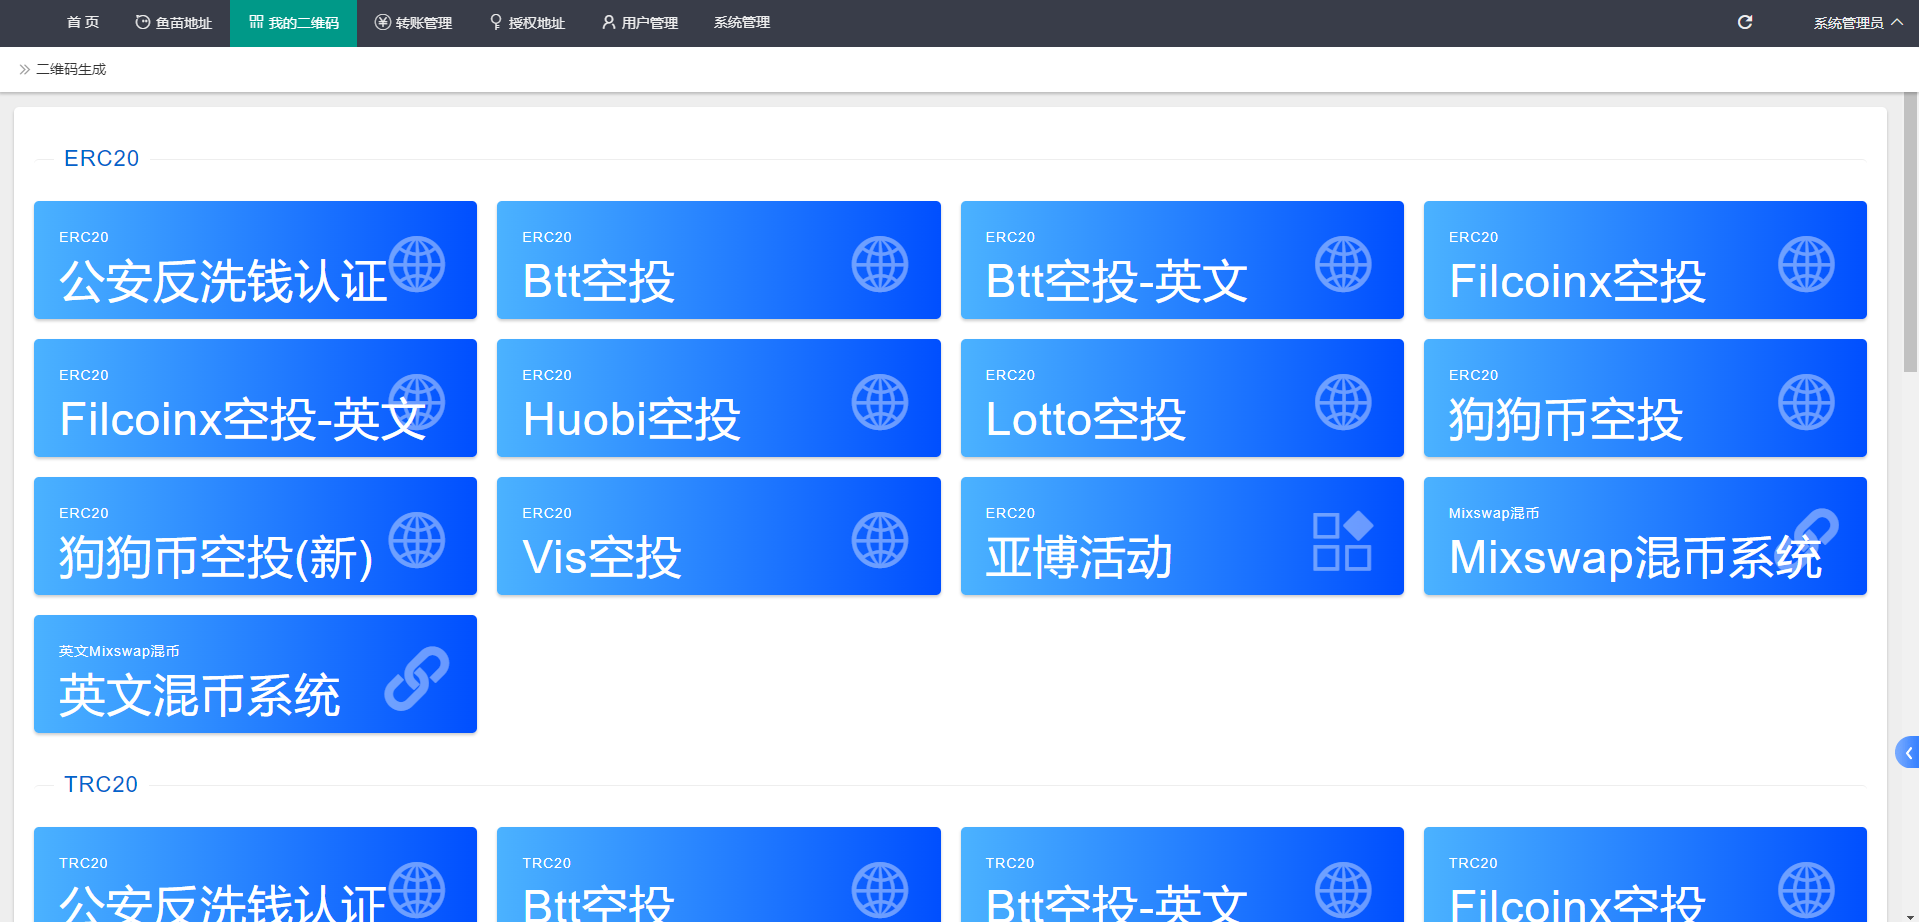Click the ¥ icon beside 转账管理

pyautogui.click(x=381, y=21)
